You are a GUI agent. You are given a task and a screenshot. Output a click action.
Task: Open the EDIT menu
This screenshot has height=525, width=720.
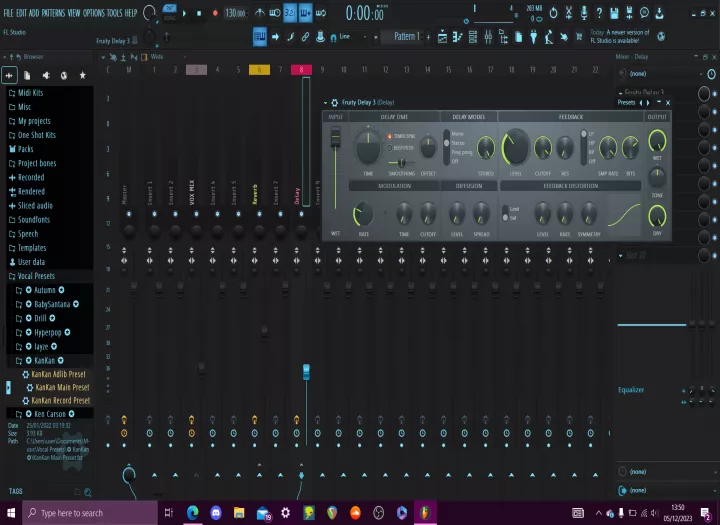[22, 13]
